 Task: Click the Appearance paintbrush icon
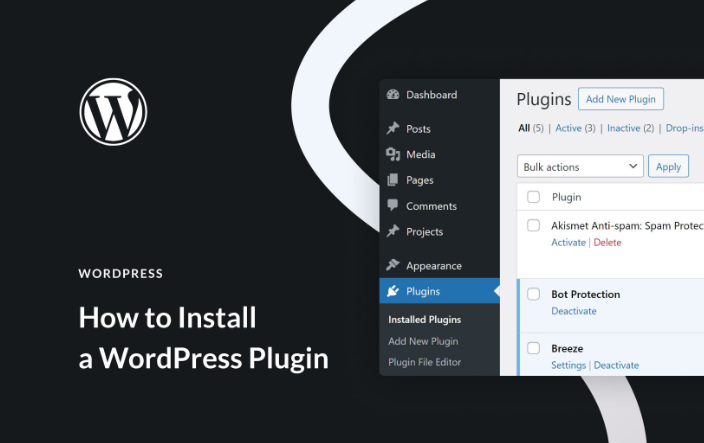pyautogui.click(x=393, y=265)
